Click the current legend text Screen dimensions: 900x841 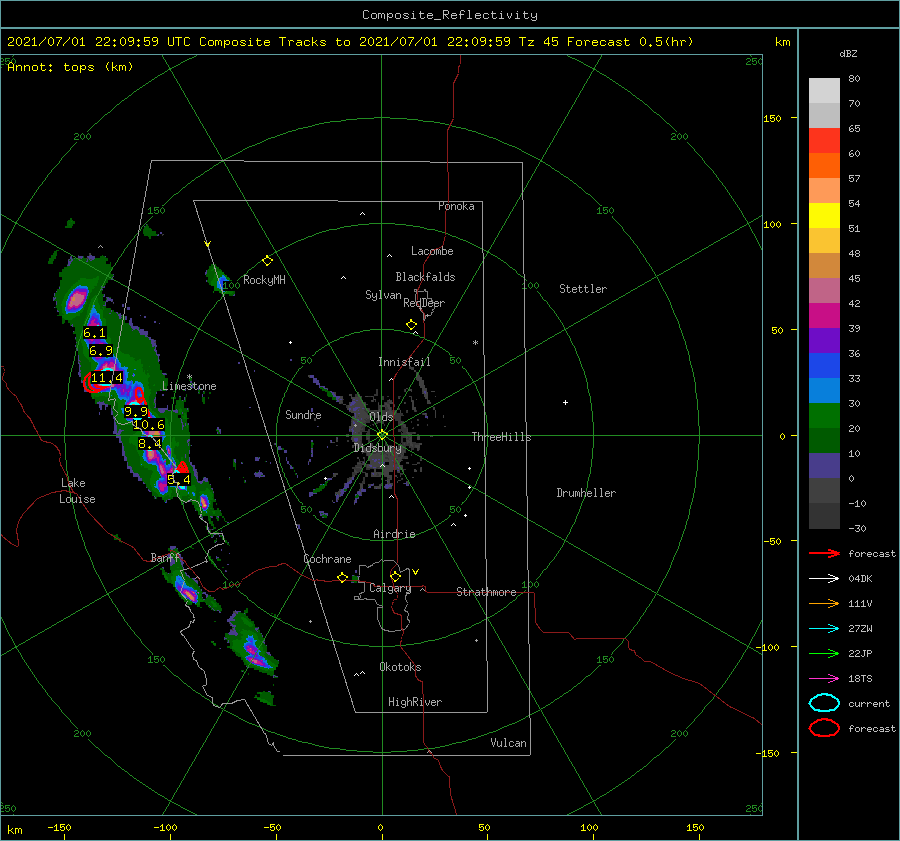[869, 704]
